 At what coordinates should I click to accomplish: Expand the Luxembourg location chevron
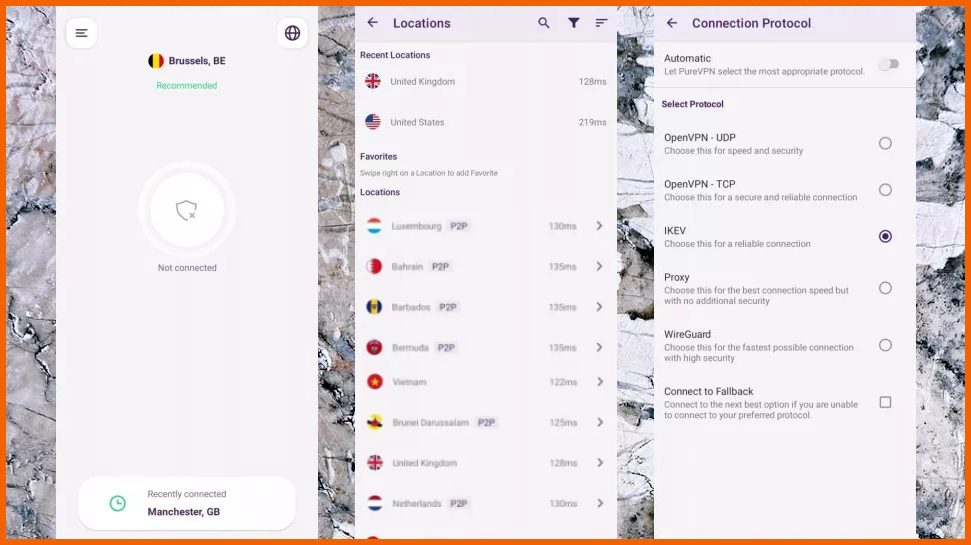599,226
